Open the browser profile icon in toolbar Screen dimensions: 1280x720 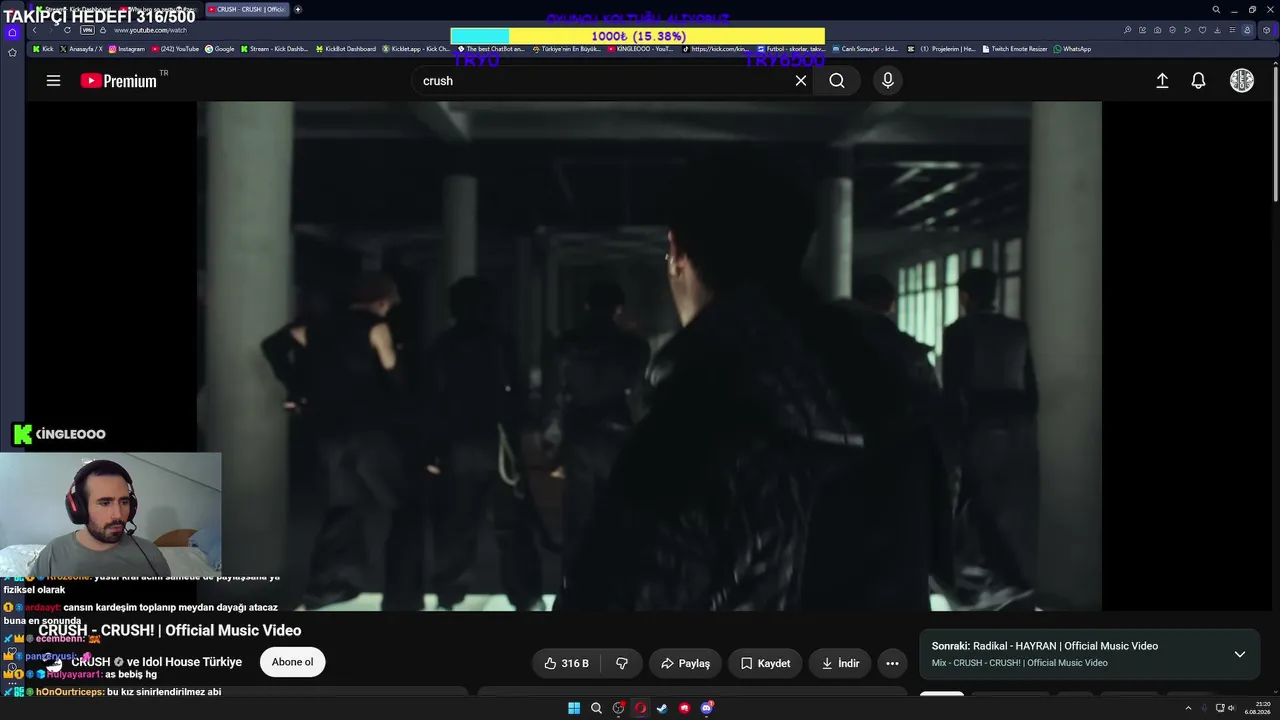[1247, 30]
